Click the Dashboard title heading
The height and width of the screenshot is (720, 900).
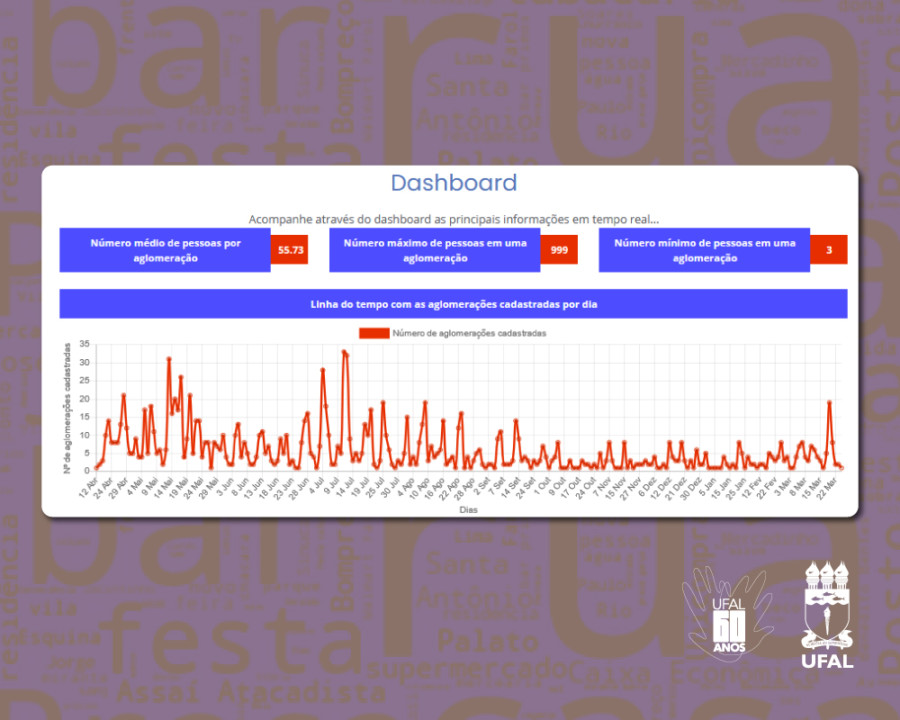tap(453, 183)
